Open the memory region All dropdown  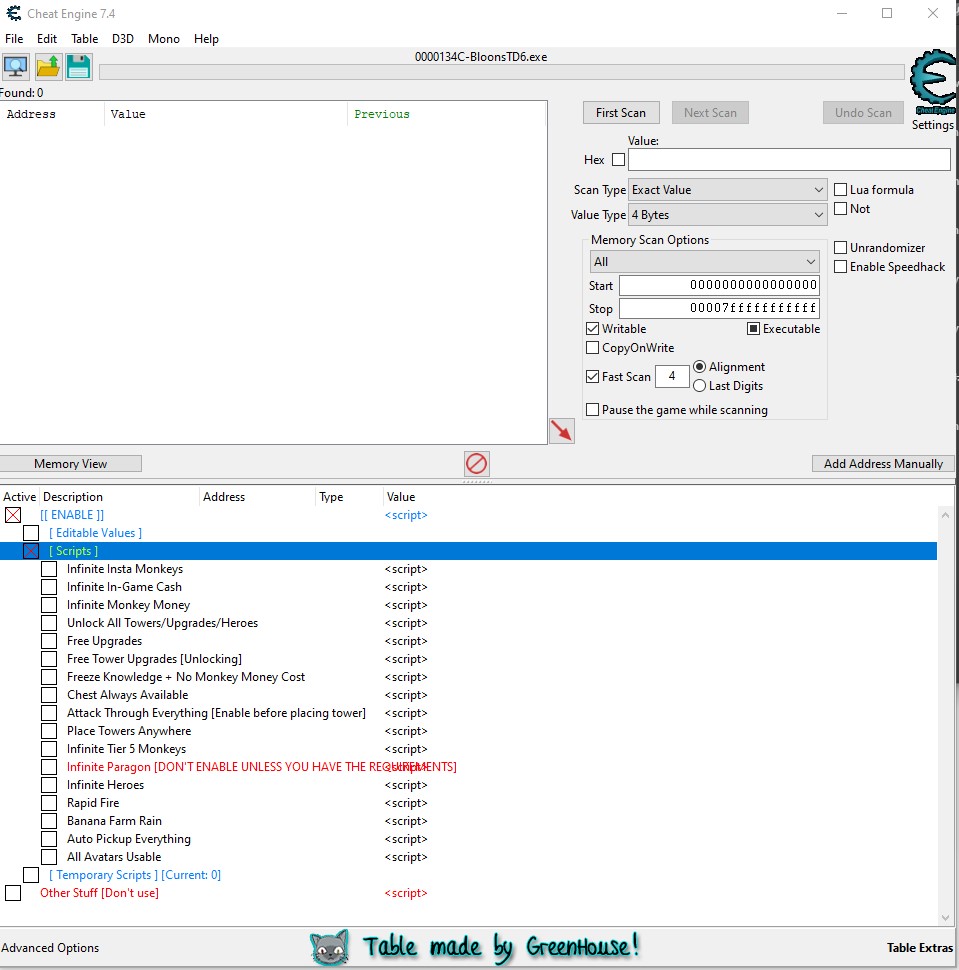[x=705, y=262]
